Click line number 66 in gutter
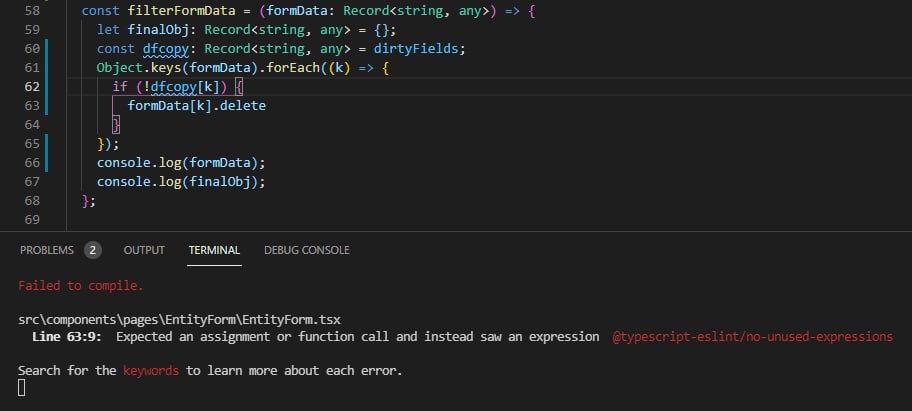The image size is (912, 411). click(33, 163)
